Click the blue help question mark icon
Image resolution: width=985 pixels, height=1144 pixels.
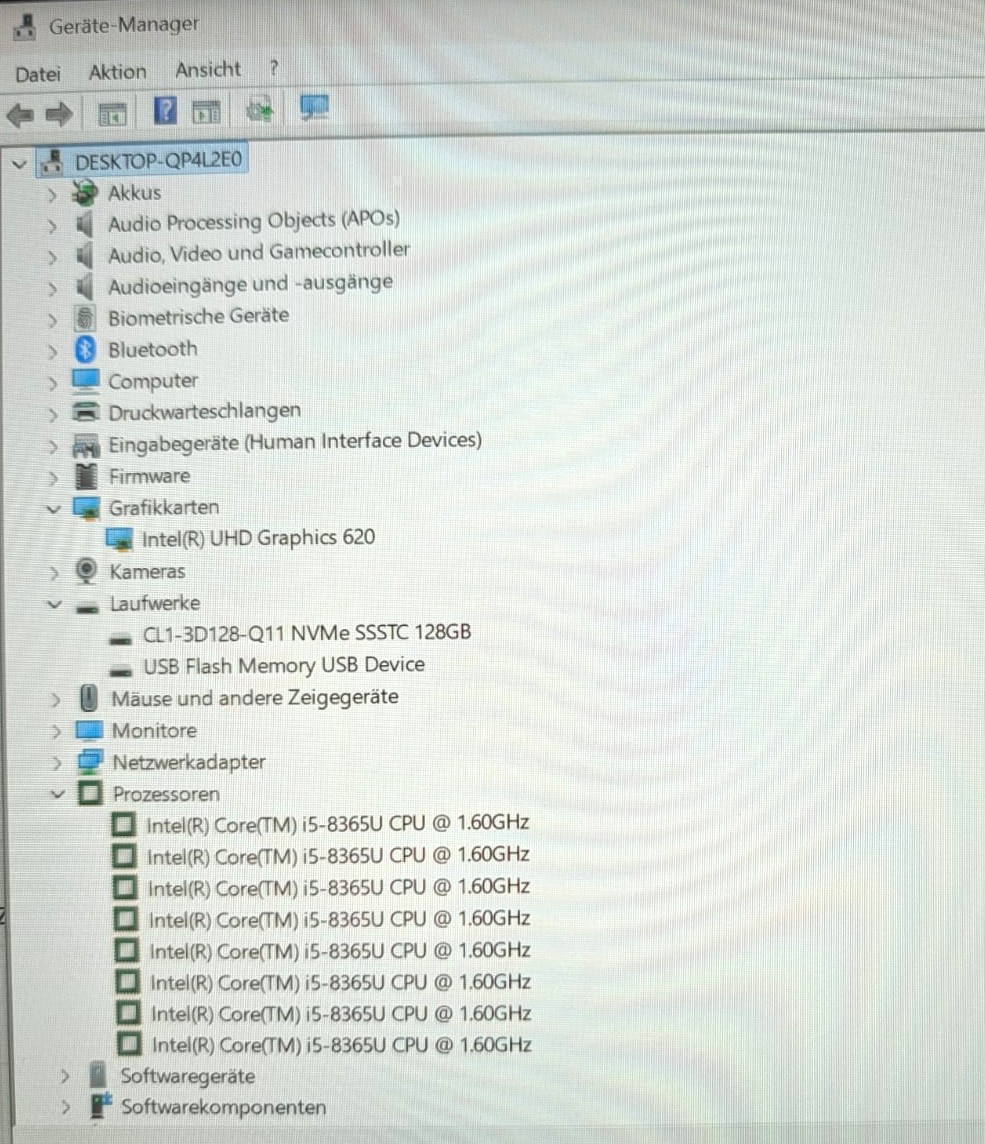coord(165,111)
